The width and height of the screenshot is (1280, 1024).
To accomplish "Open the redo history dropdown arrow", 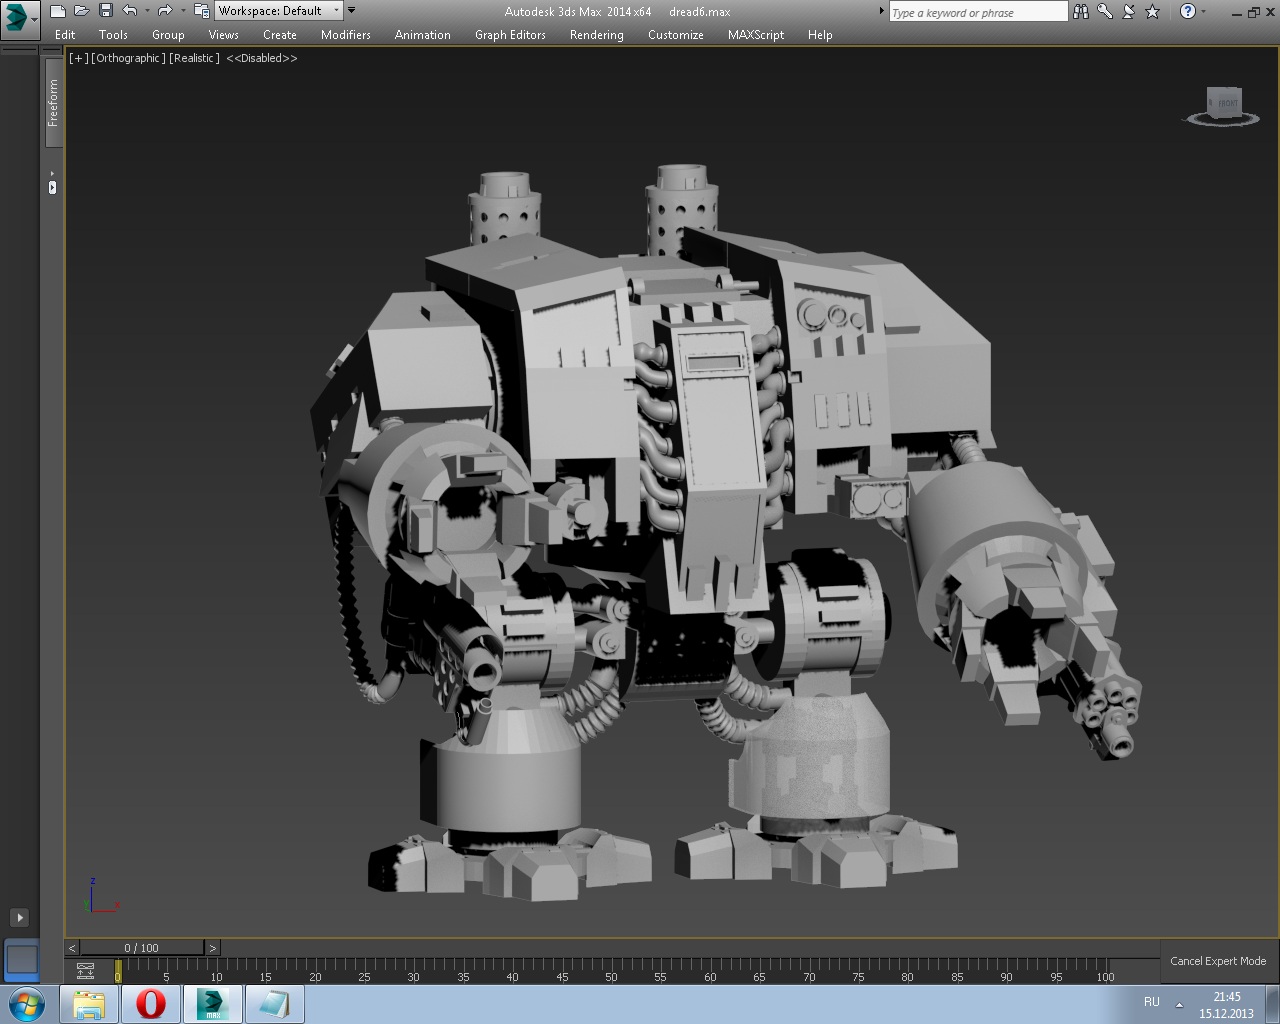I will tap(182, 11).
